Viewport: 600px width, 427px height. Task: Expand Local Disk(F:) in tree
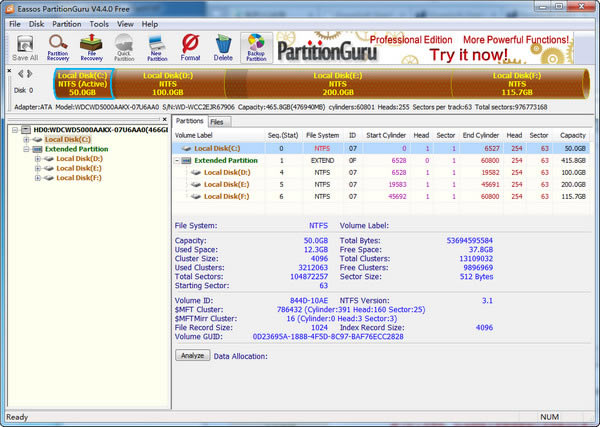click(38, 178)
